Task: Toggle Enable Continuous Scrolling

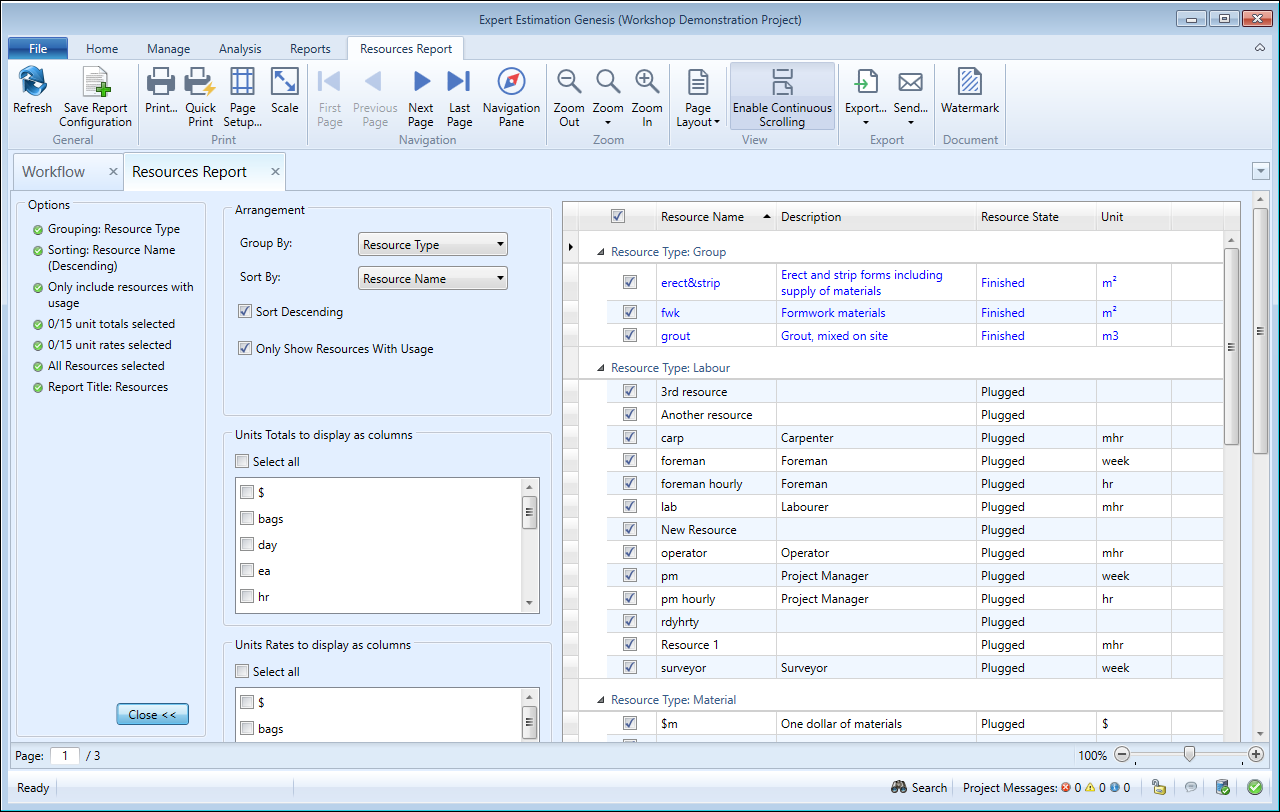Action: pos(782,98)
